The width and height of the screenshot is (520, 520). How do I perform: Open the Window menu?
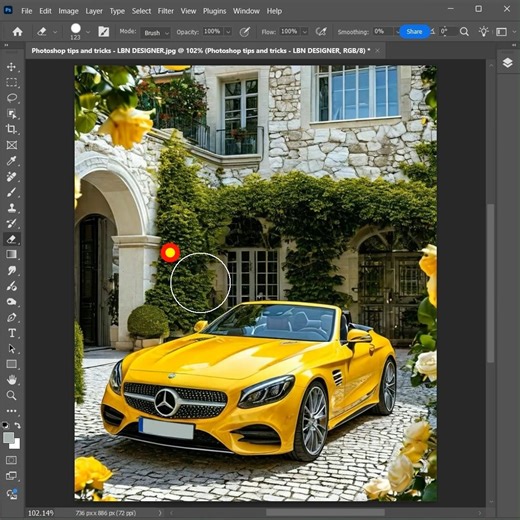click(246, 11)
